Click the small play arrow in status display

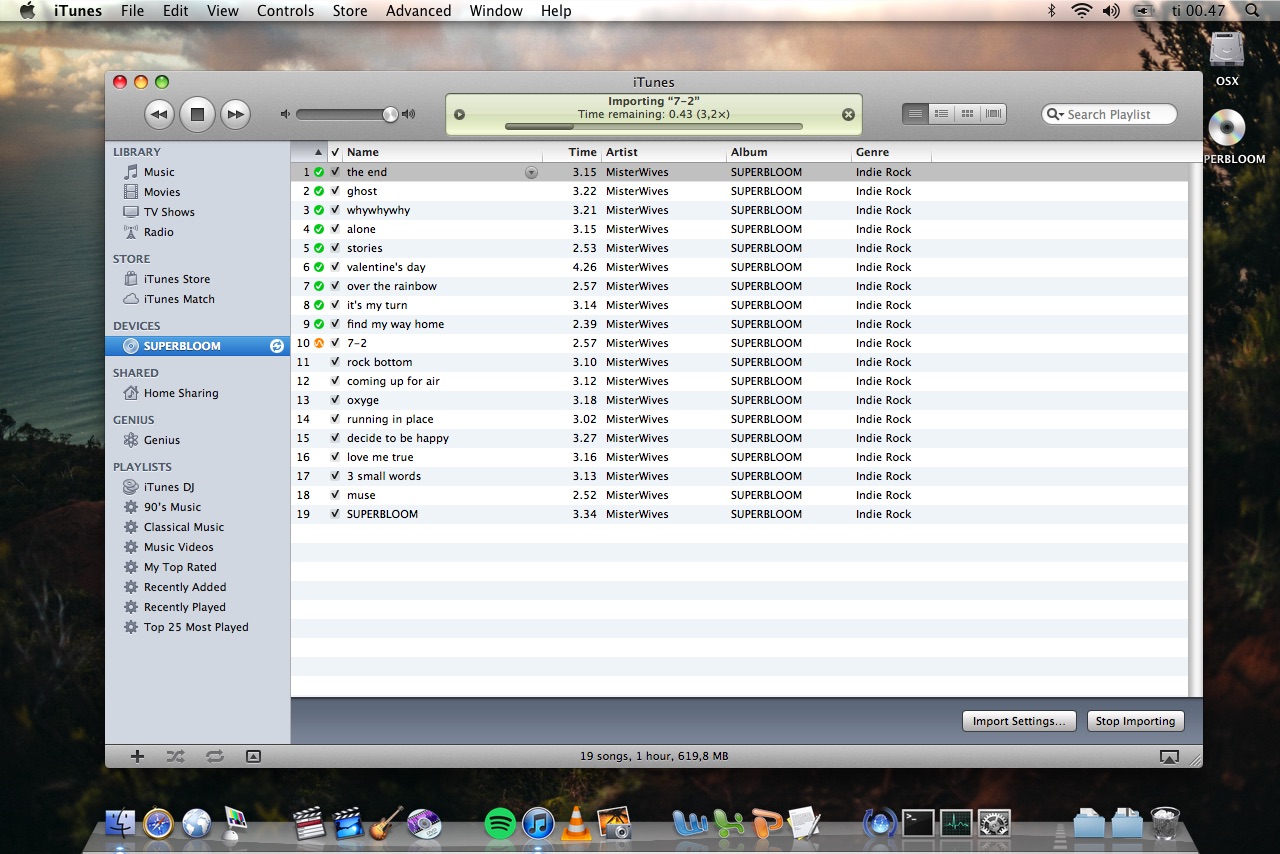click(x=459, y=114)
